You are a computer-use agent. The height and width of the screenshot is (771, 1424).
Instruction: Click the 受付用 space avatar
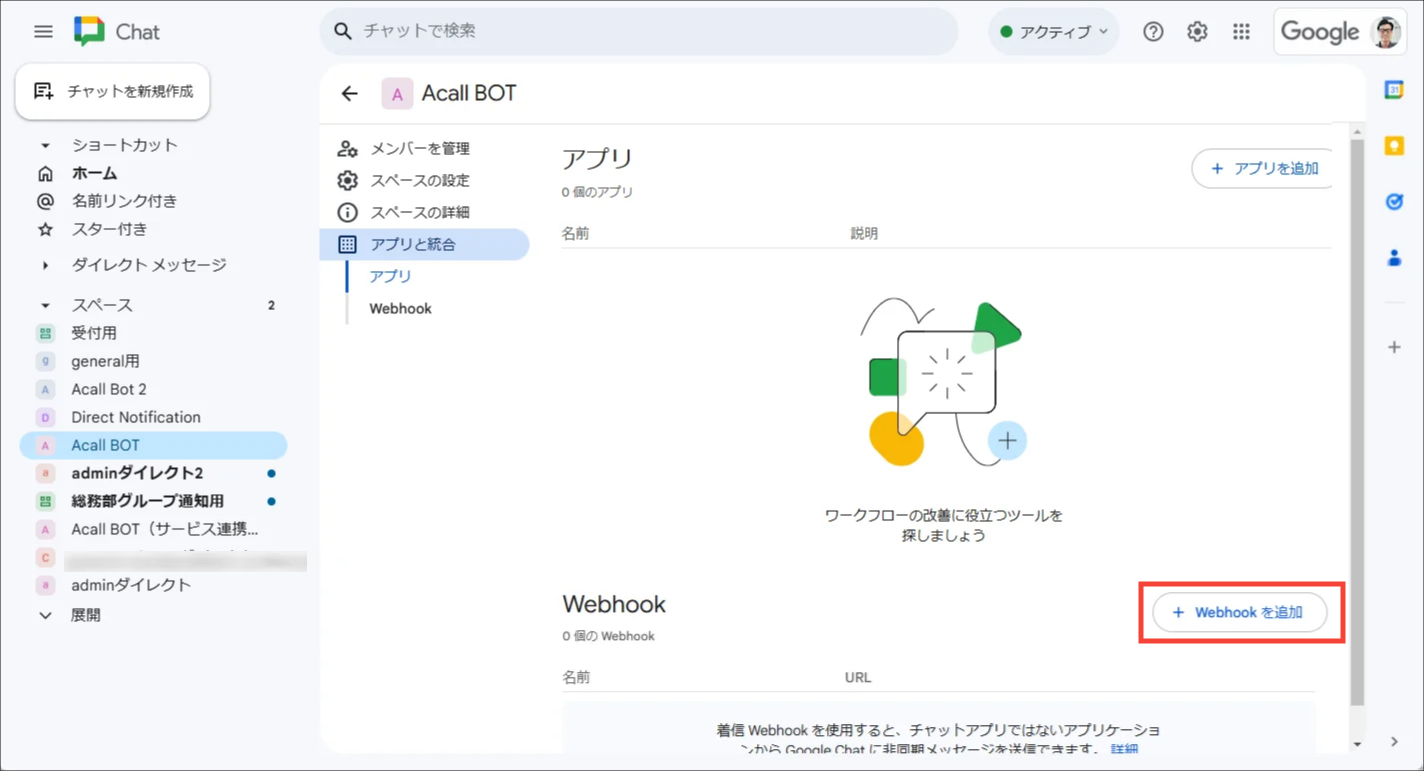point(45,333)
